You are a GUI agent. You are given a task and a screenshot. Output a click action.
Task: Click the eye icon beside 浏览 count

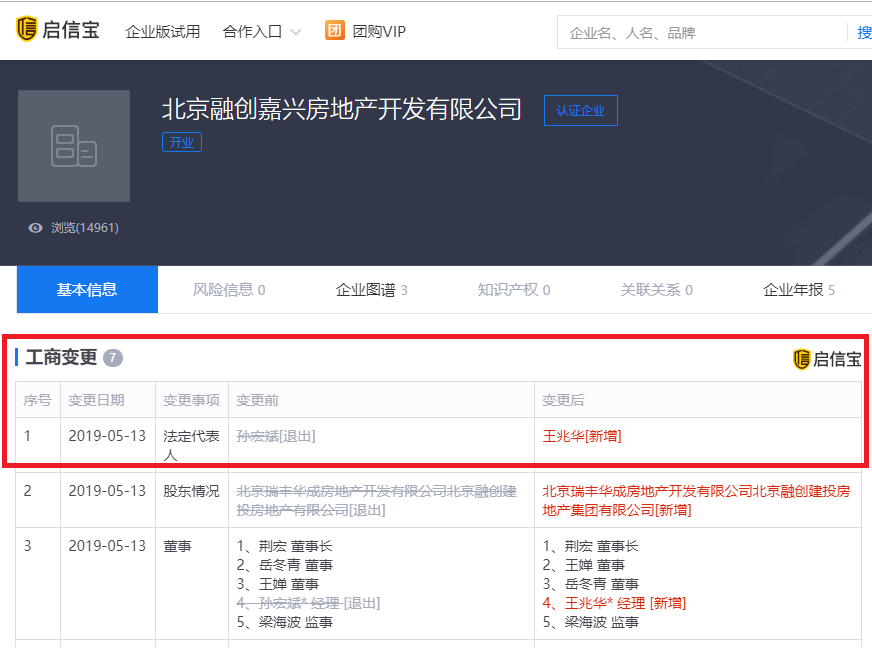tap(36, 228)
